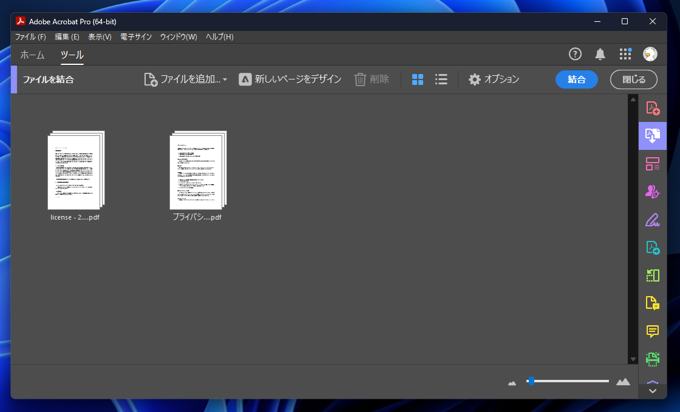Viewport: 680px width, 412px height.
Task: Switch to the ホーム tab
Action: (32, 55)
